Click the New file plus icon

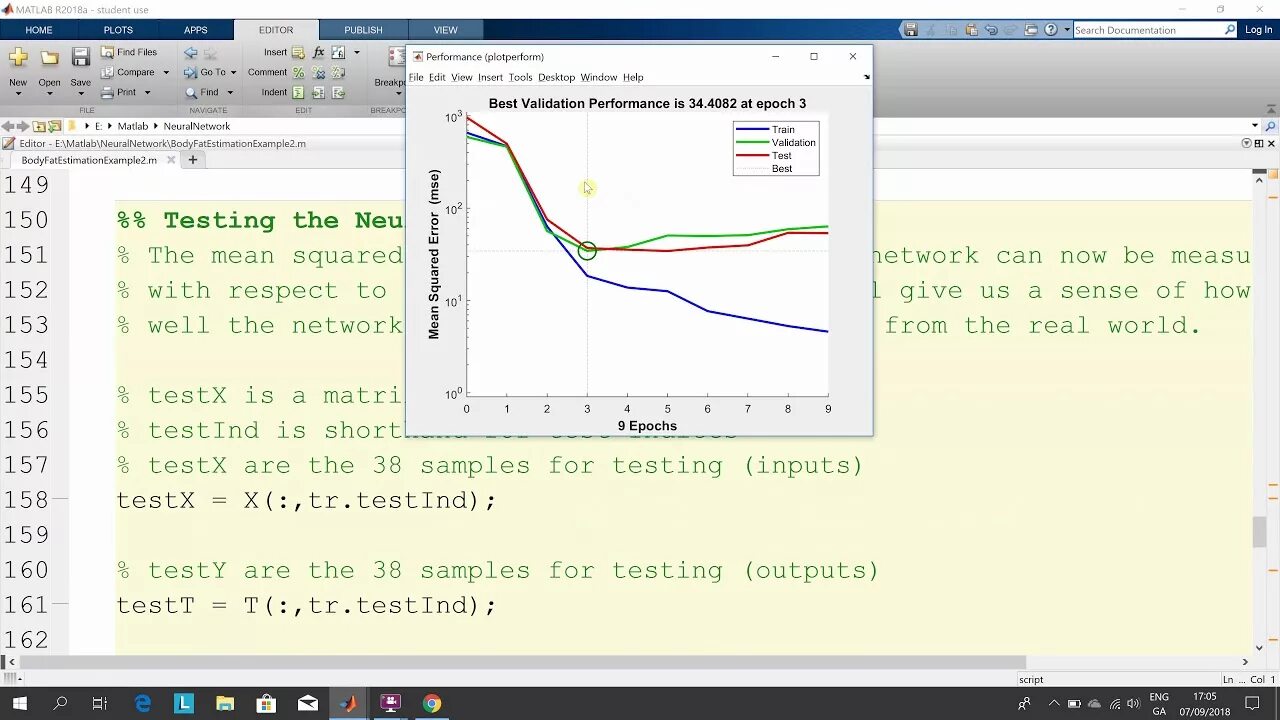(18, 57)
